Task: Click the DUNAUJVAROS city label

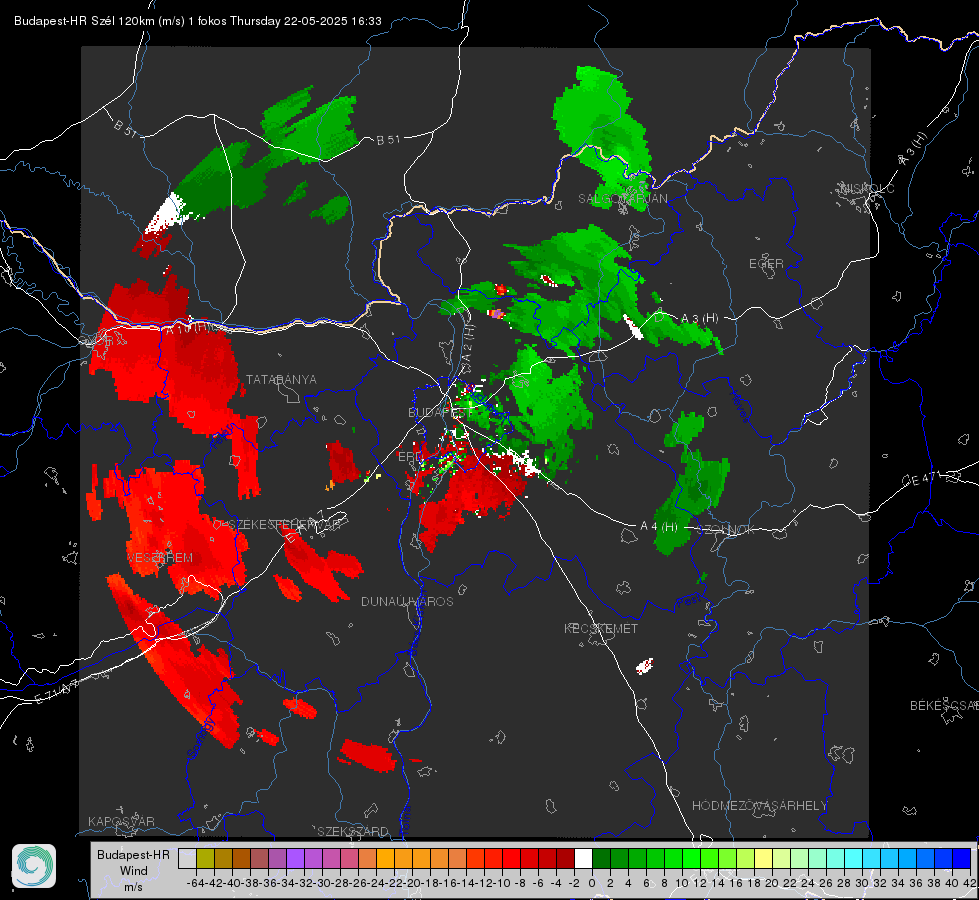Action: point(407,601)
